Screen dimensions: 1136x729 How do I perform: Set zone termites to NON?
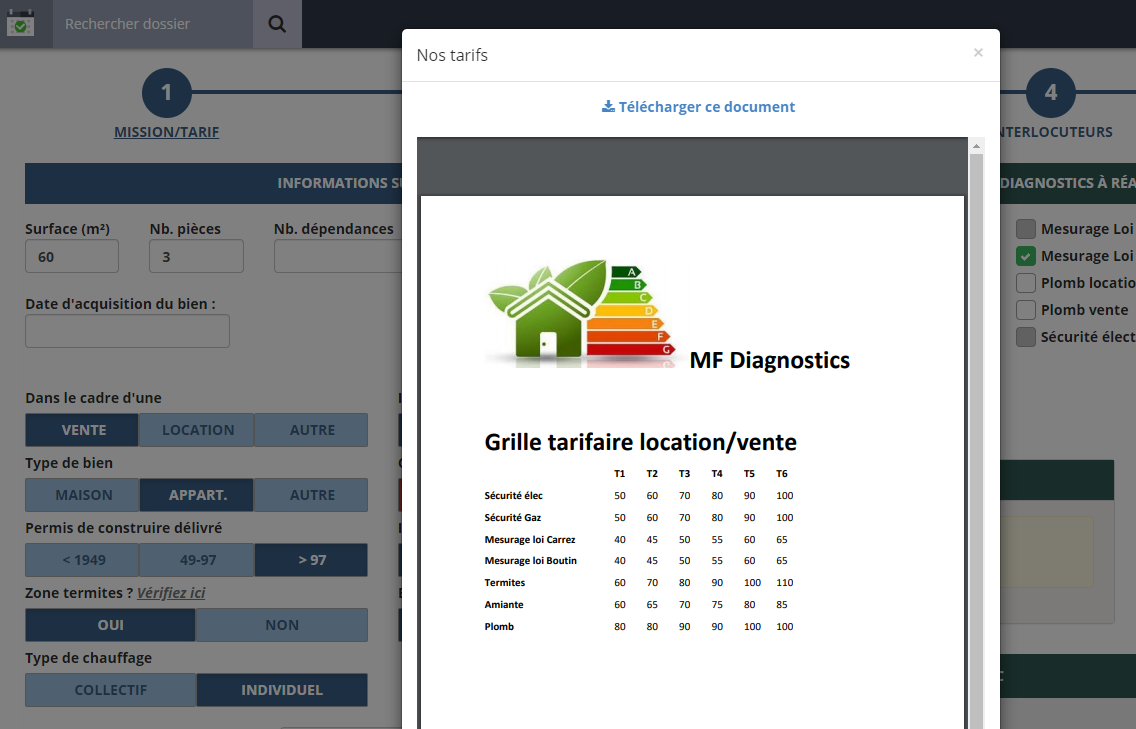pos(282,625)
